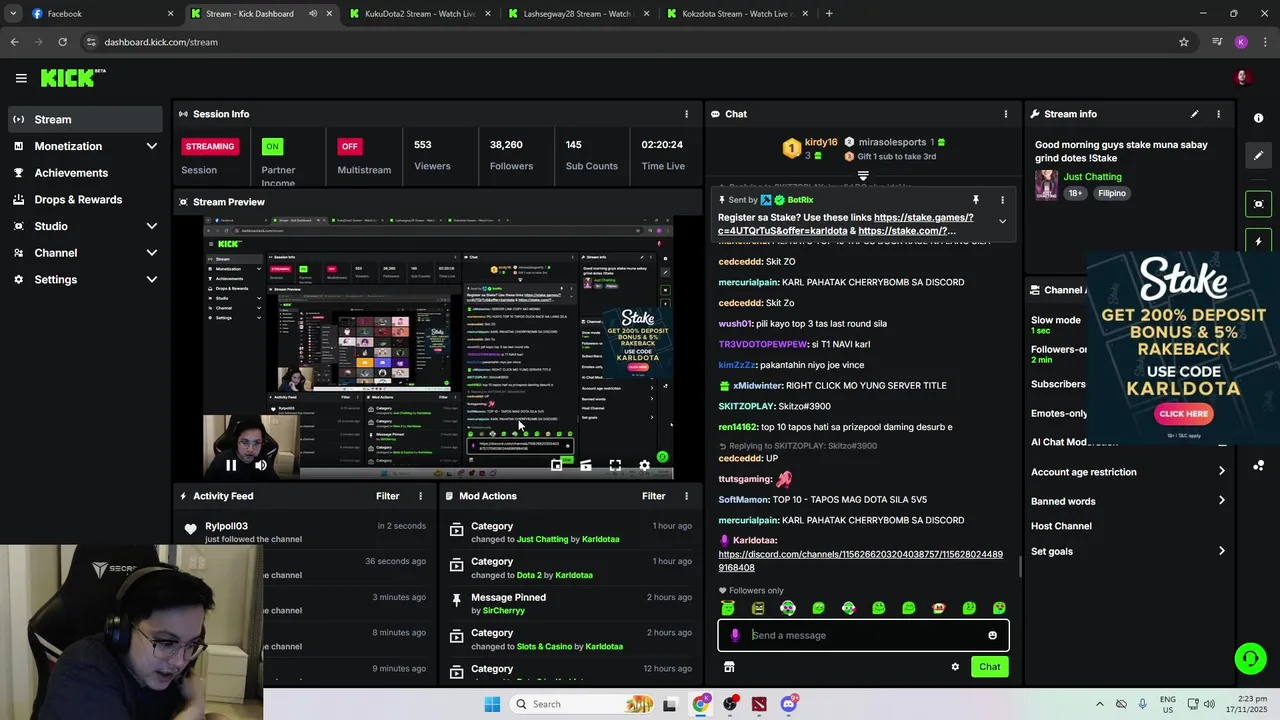Focus the Send a message field
1280x720 pixels.
[x=863, y=635]
